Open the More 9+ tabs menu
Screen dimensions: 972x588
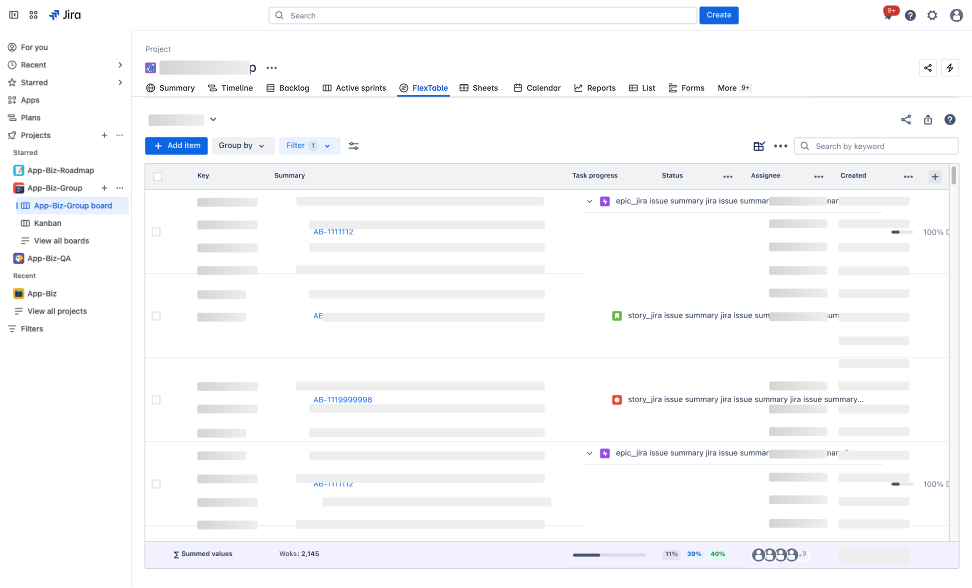pos(734,88)
